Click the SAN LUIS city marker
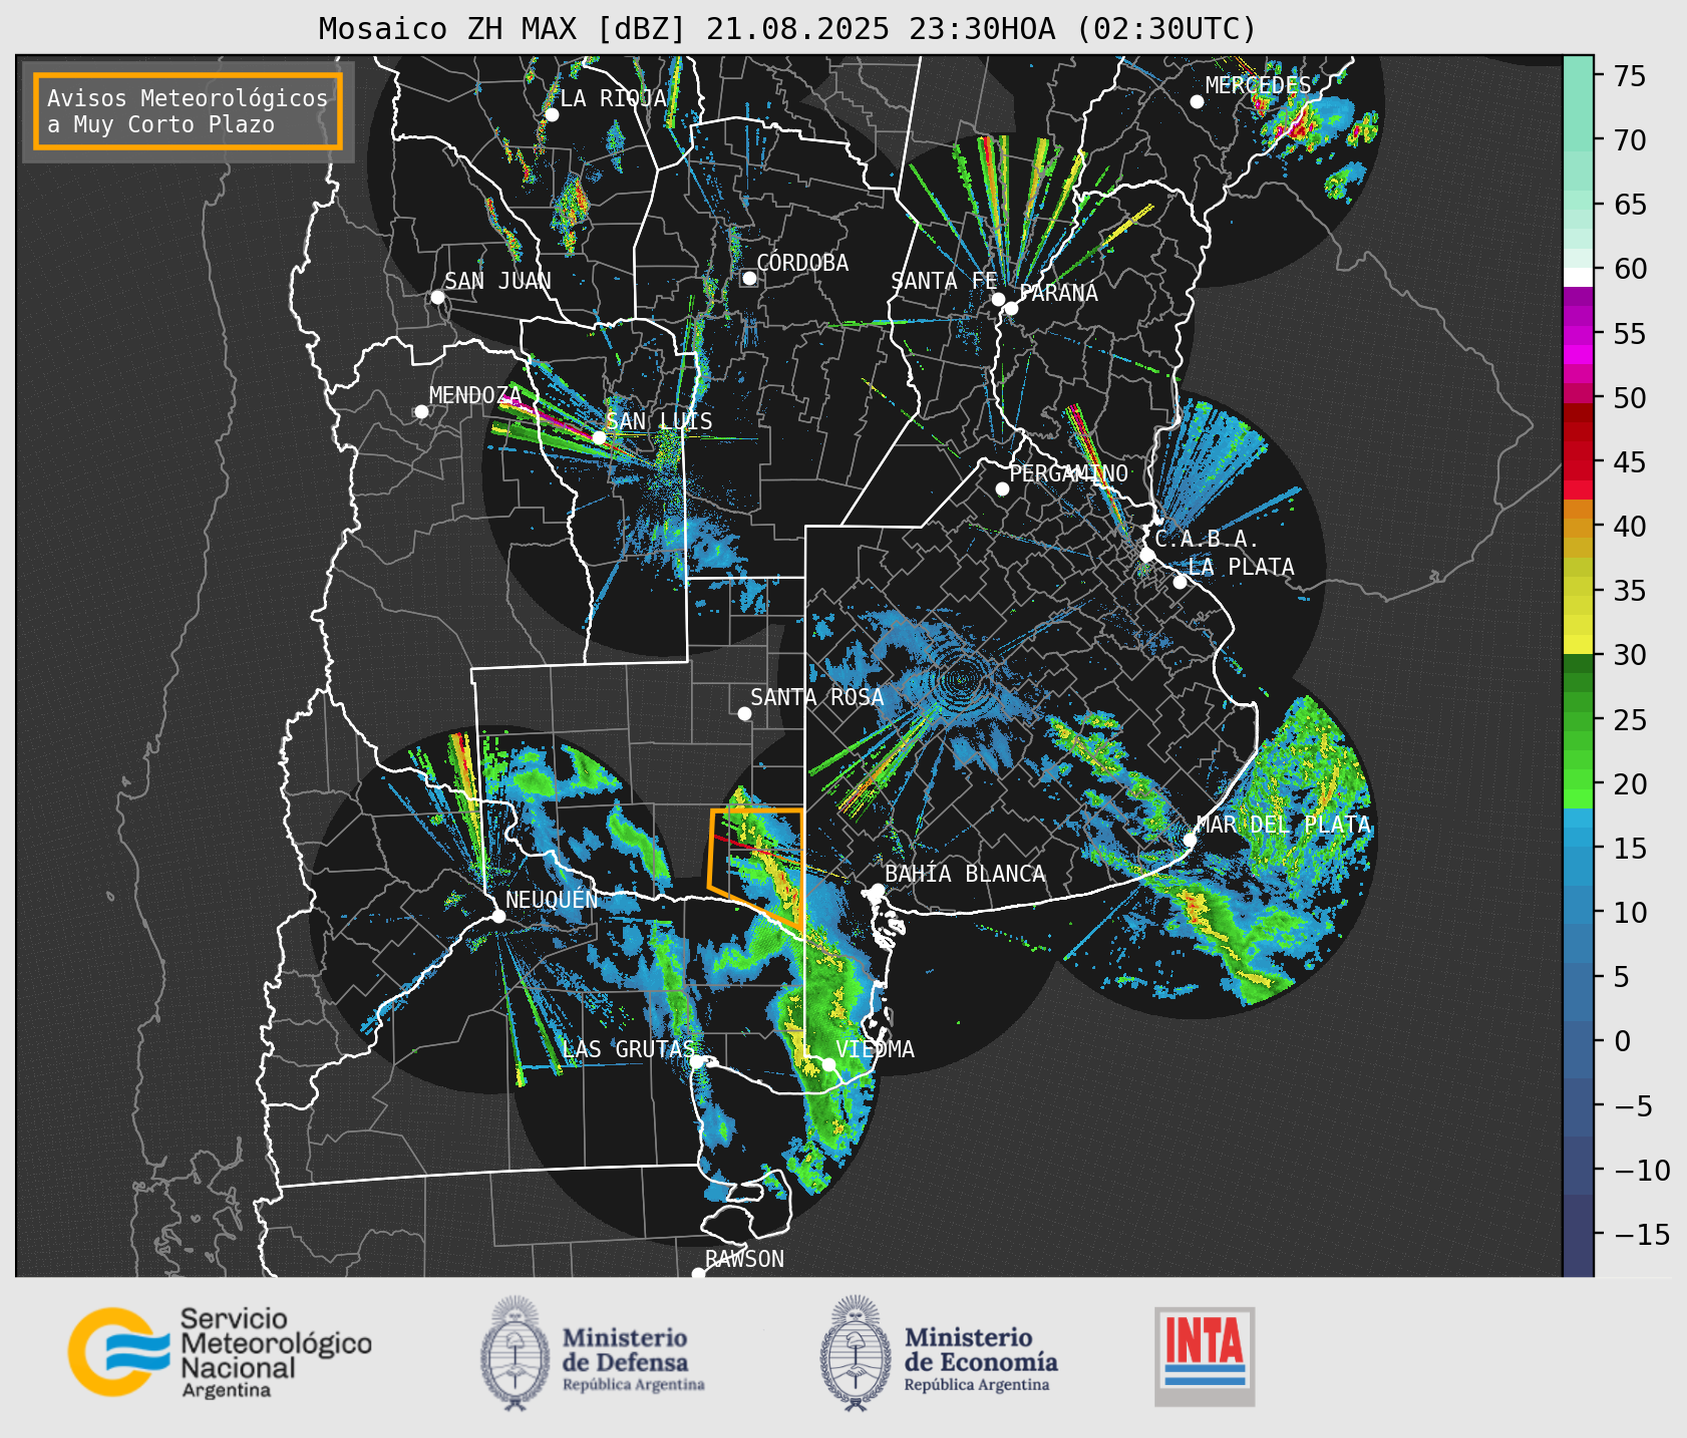The image size is (1687, 1438). [599, 437]
